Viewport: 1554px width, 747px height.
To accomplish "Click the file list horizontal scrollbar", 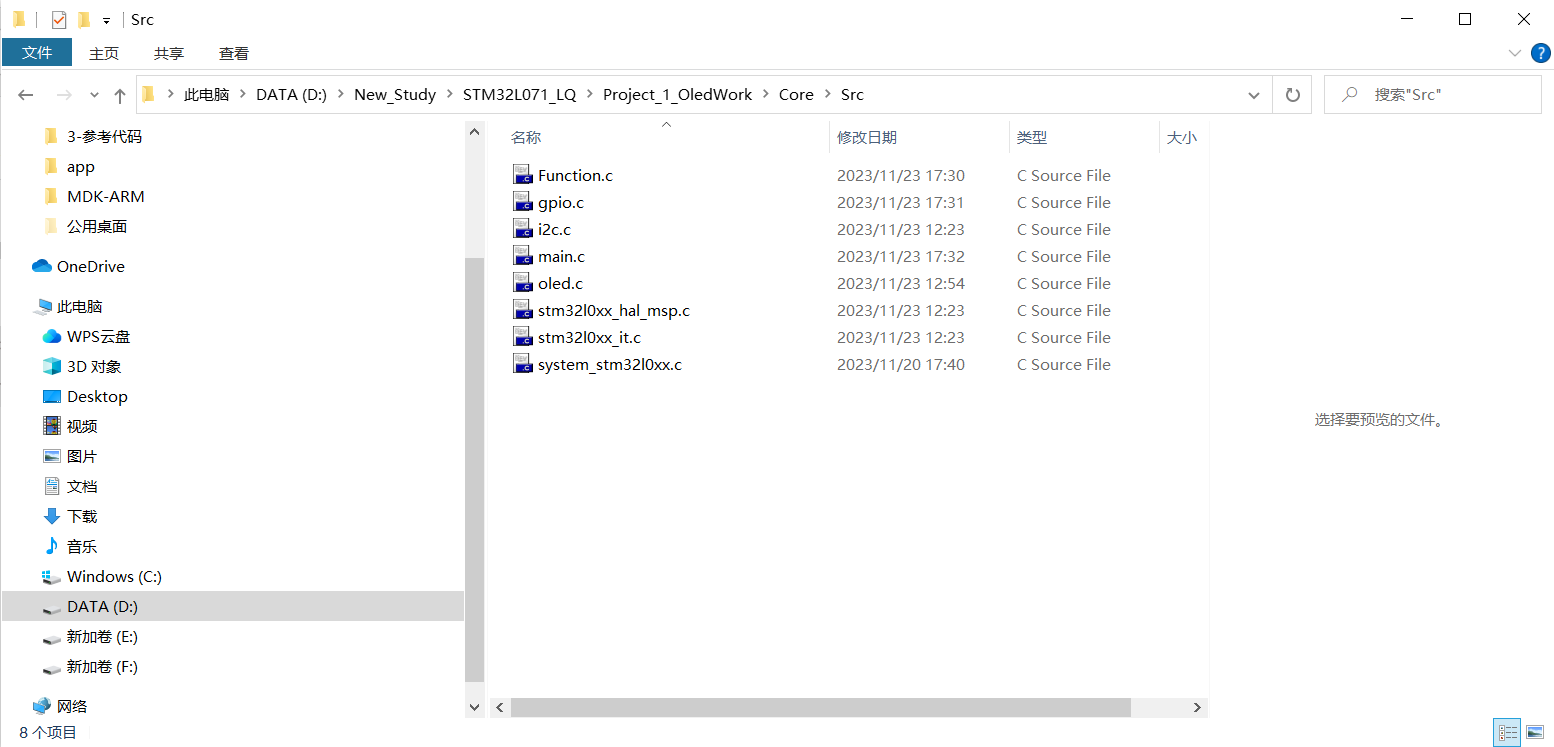I will pos(820,707).
